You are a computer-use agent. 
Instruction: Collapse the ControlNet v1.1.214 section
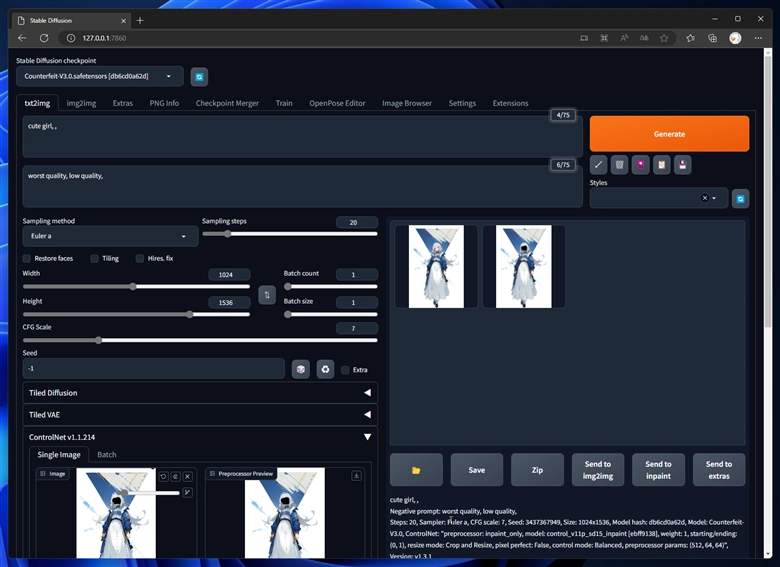[200, 437]
